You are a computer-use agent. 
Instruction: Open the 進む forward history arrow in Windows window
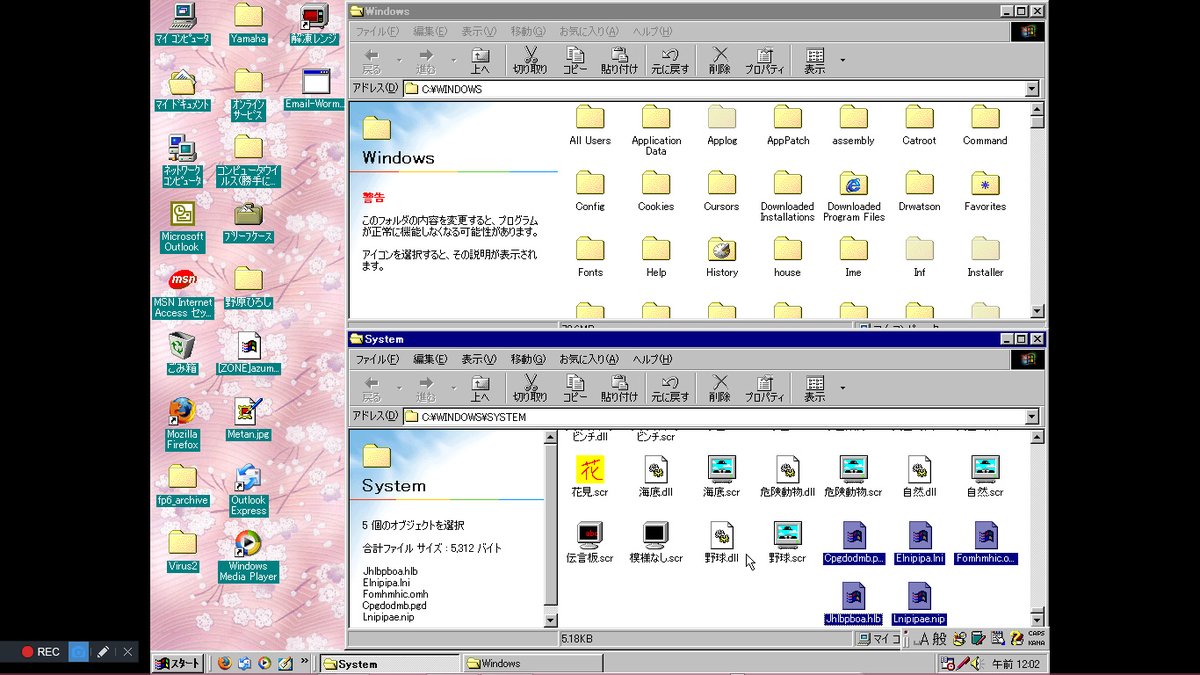point(452,60)
